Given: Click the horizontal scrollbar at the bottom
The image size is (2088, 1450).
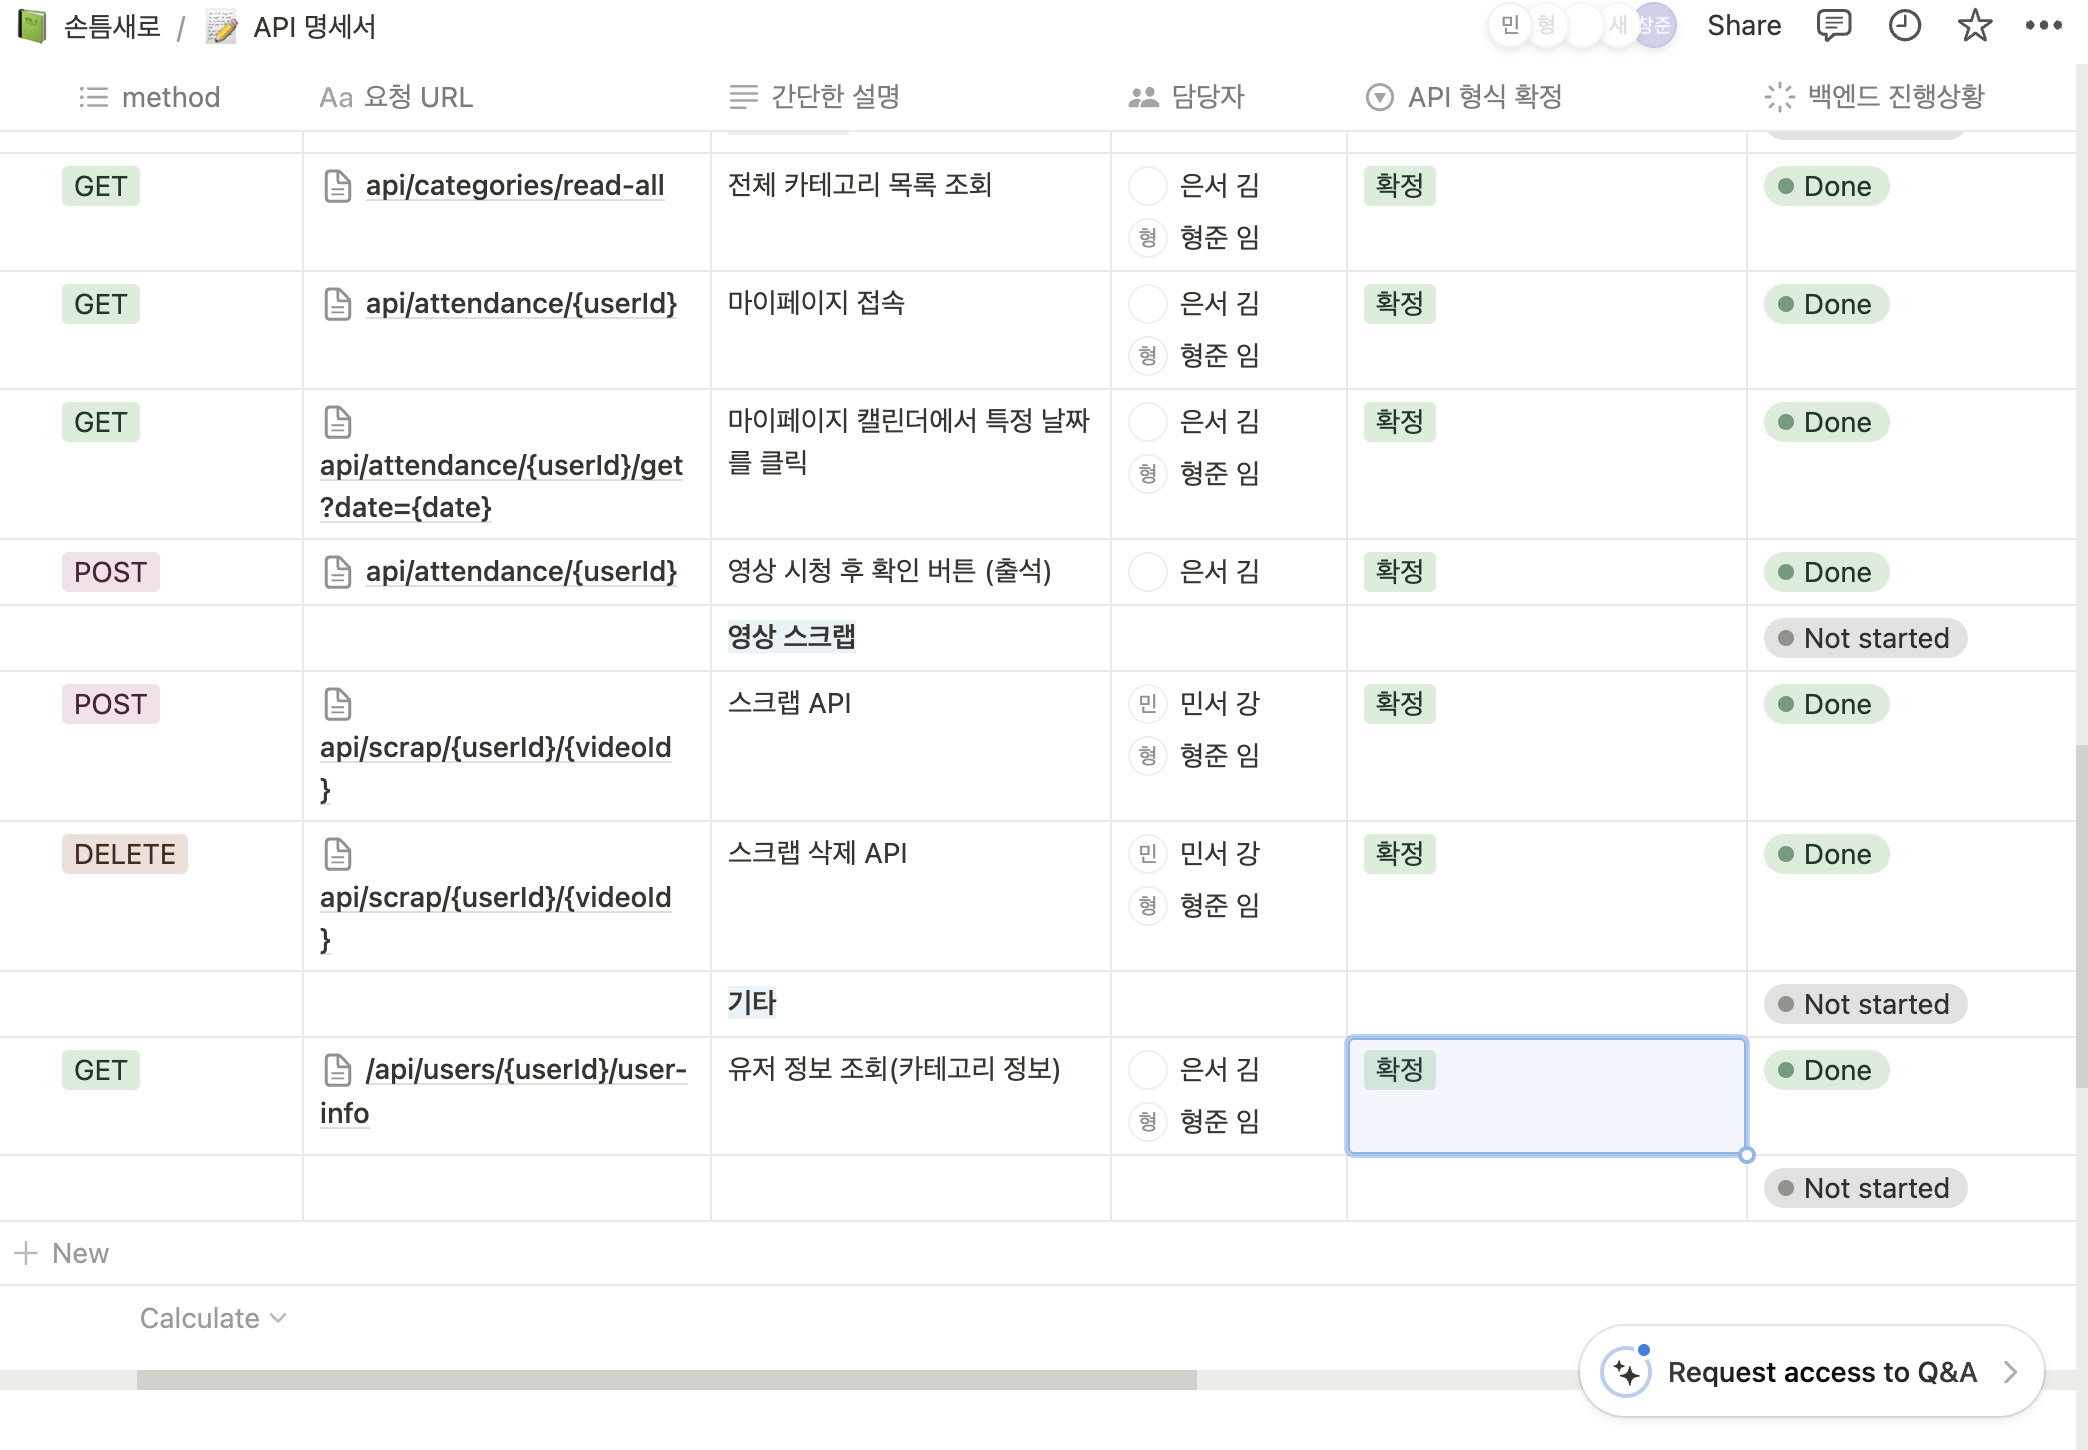Looking at the screenshot, I should click(666, 1380).
